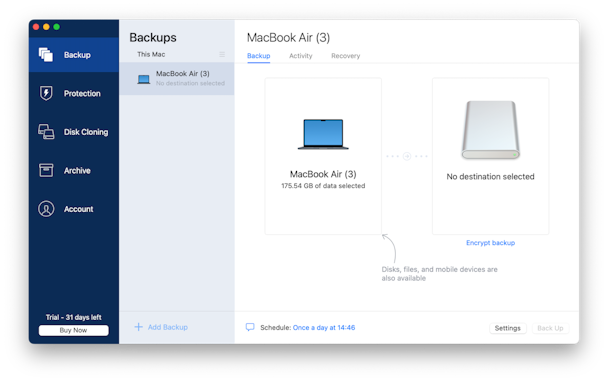Image resolution: width=608 pixels, height=382 pixels.
Task: Open schedule 'Once a day at 14:46'
Action: pyautogui.click(x=324, y=327)
